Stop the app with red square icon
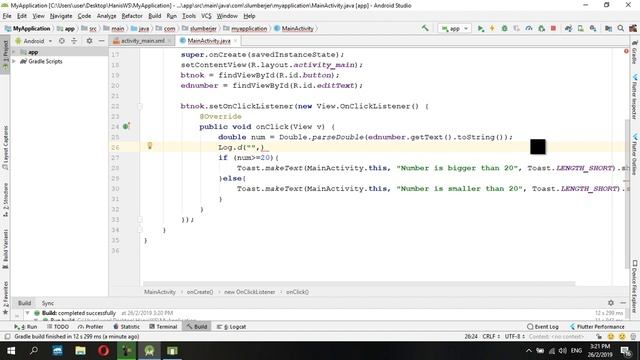Screen dimensions: 640x360 pyautogui.click(x=553, y=28)
